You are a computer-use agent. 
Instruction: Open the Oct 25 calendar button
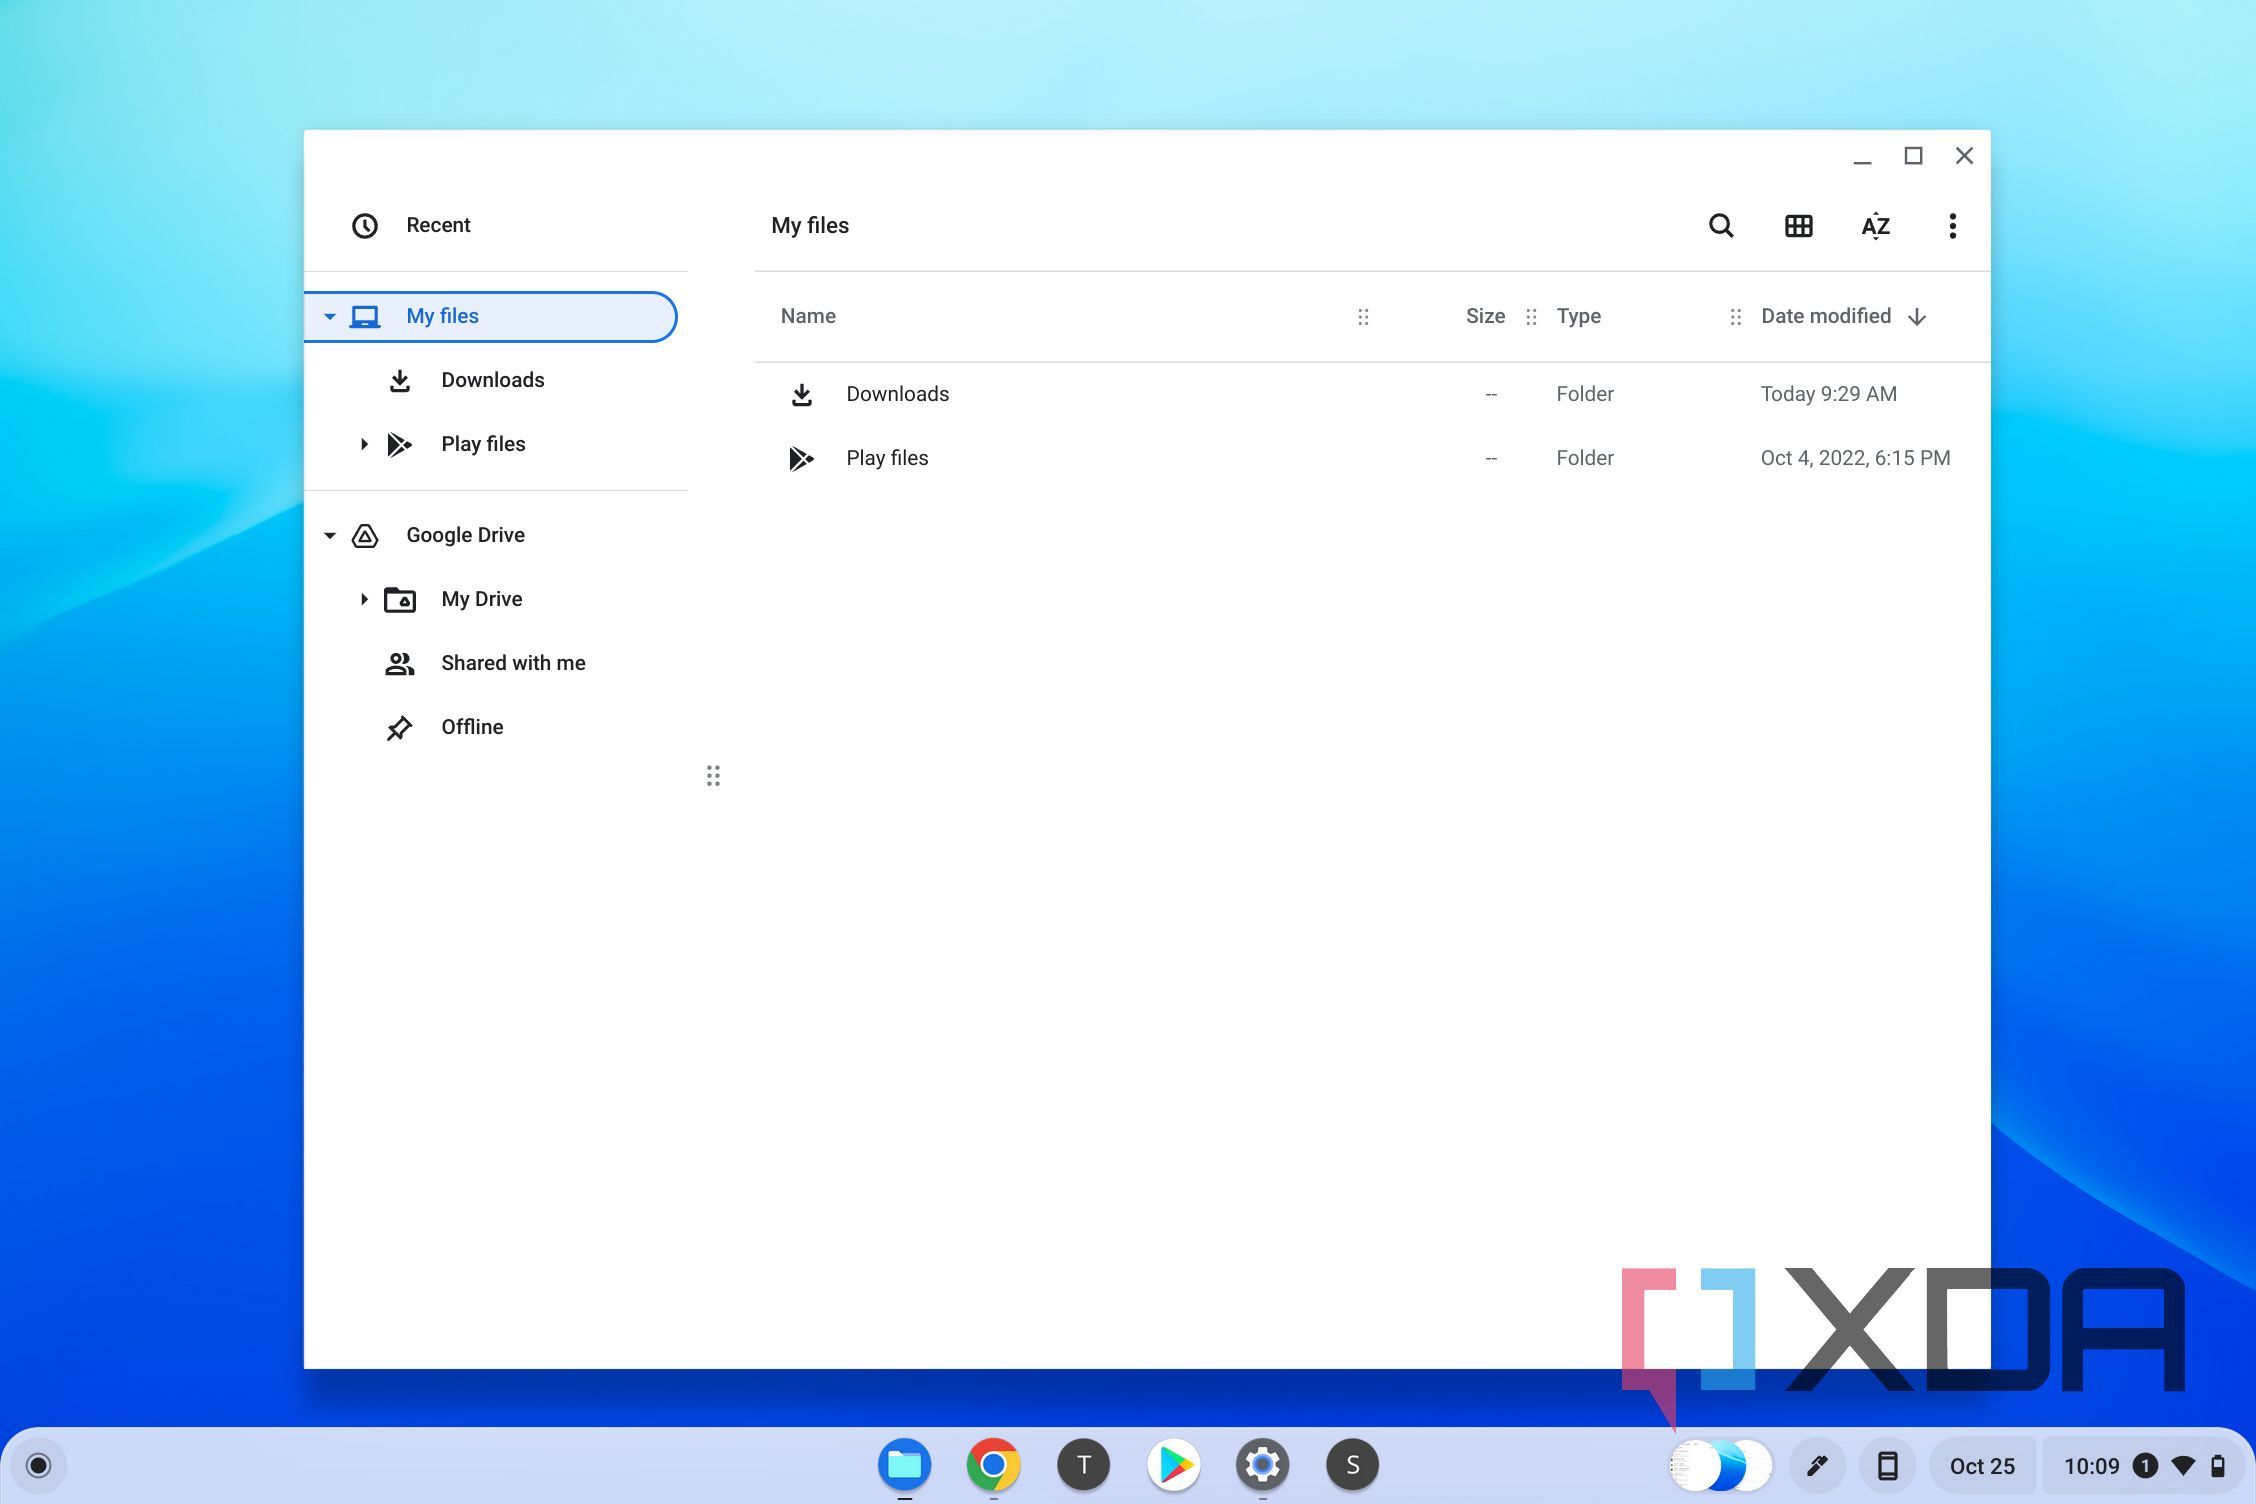(x=1981, y=1466)
